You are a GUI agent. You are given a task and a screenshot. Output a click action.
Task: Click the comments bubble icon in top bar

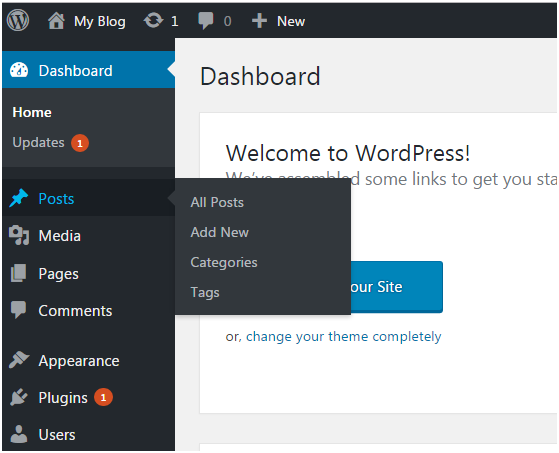pos(206,21)
